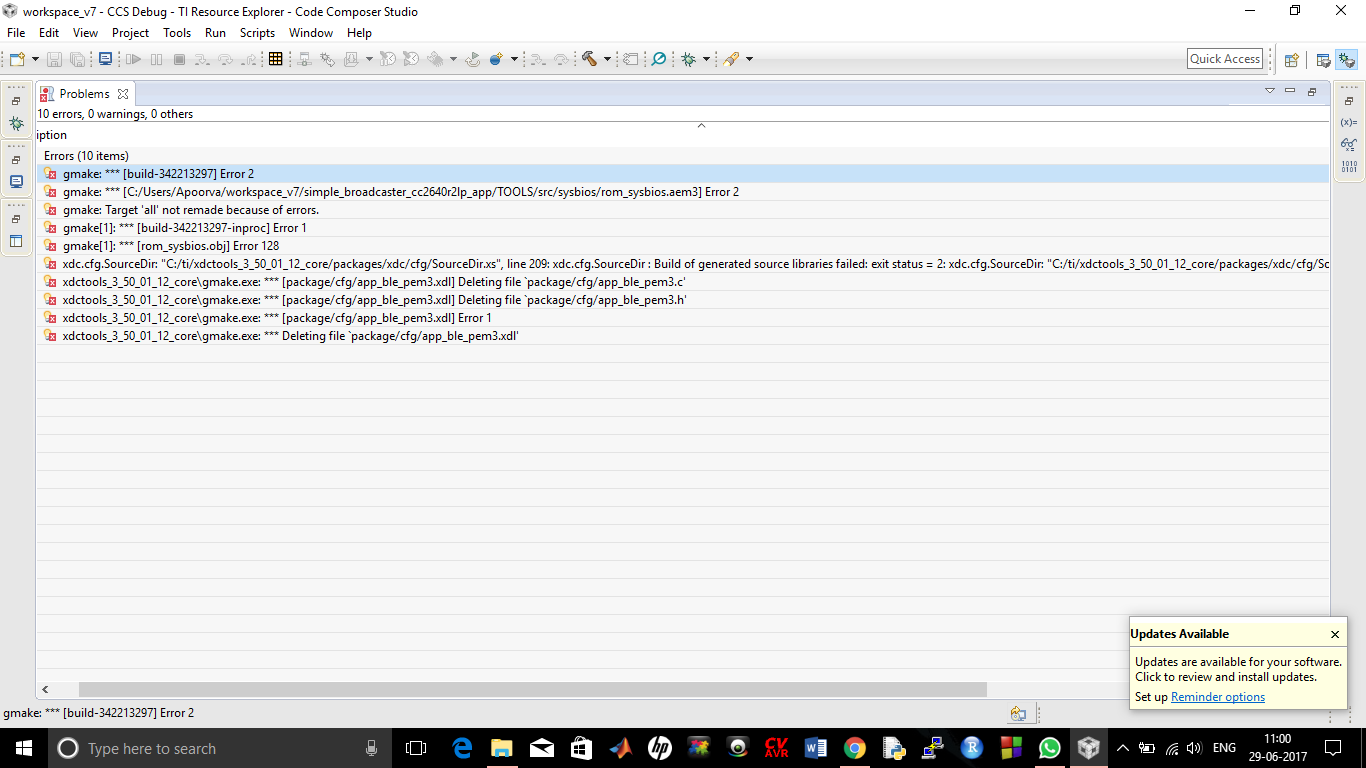
Task: Select the 'Errors (10 items)' group row
Action: tap(683, 156)
